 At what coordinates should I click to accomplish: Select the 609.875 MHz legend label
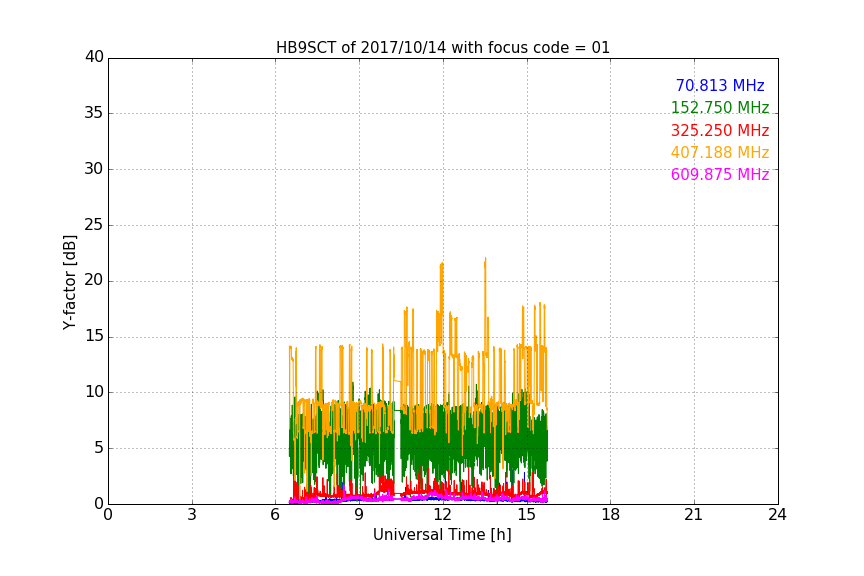click(720, 174)
